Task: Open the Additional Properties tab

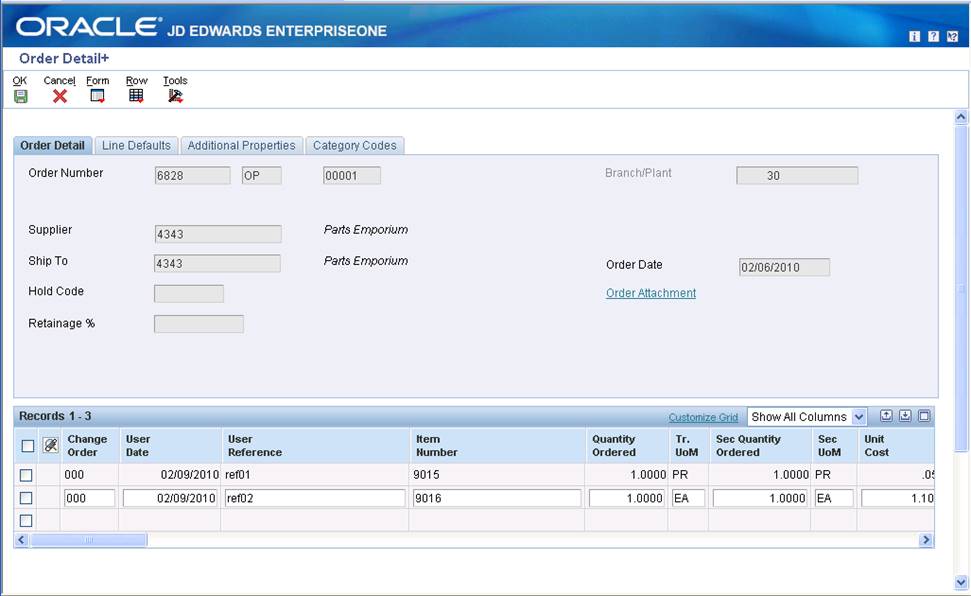Action: pyautogui.click(x=242, y=146)
